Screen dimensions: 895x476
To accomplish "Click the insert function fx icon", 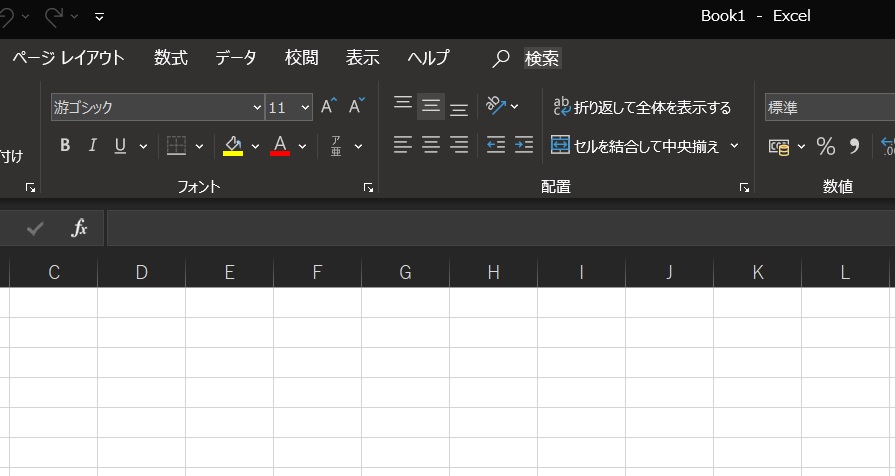I will pyautogui.click(x=79, y=228).
